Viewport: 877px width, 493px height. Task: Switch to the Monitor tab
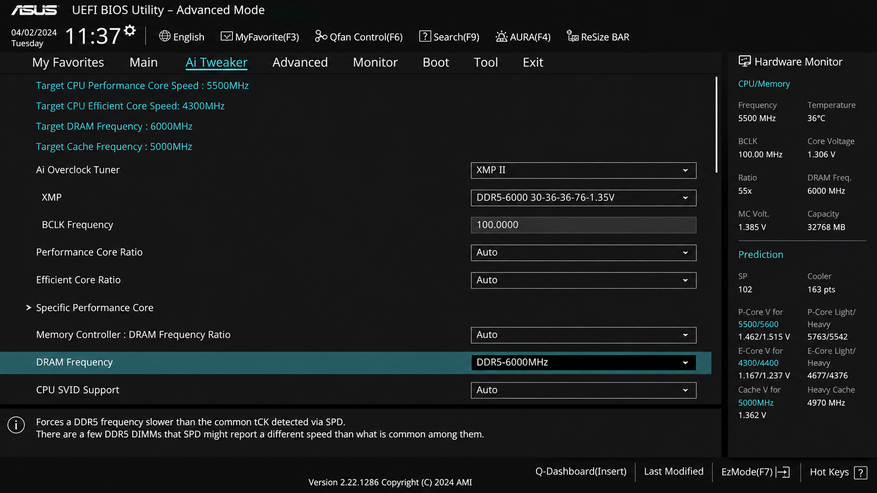click(x=375, y=62)
